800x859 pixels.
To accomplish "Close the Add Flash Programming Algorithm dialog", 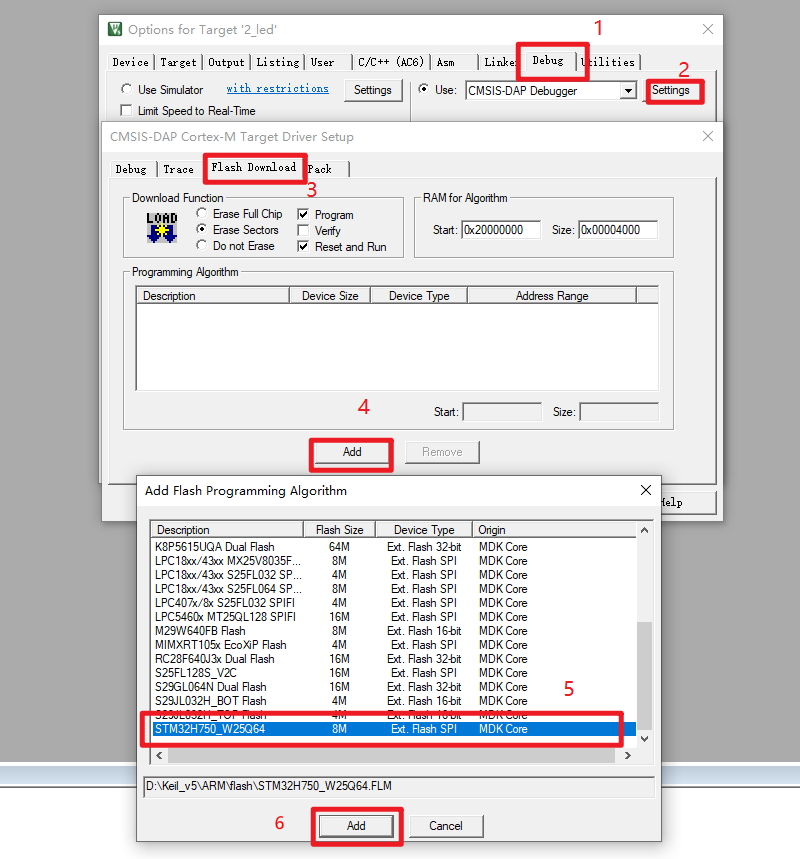I will pos(645,490).
